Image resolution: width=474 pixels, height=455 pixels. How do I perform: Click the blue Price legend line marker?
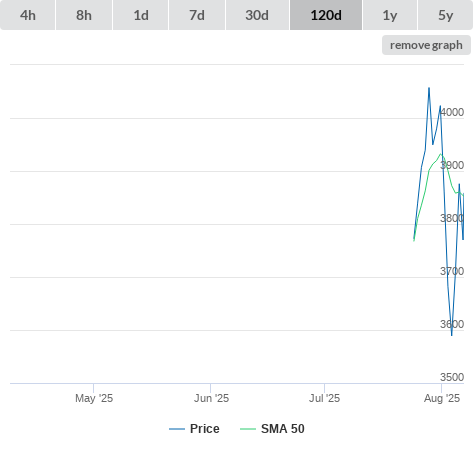[177, 429]
